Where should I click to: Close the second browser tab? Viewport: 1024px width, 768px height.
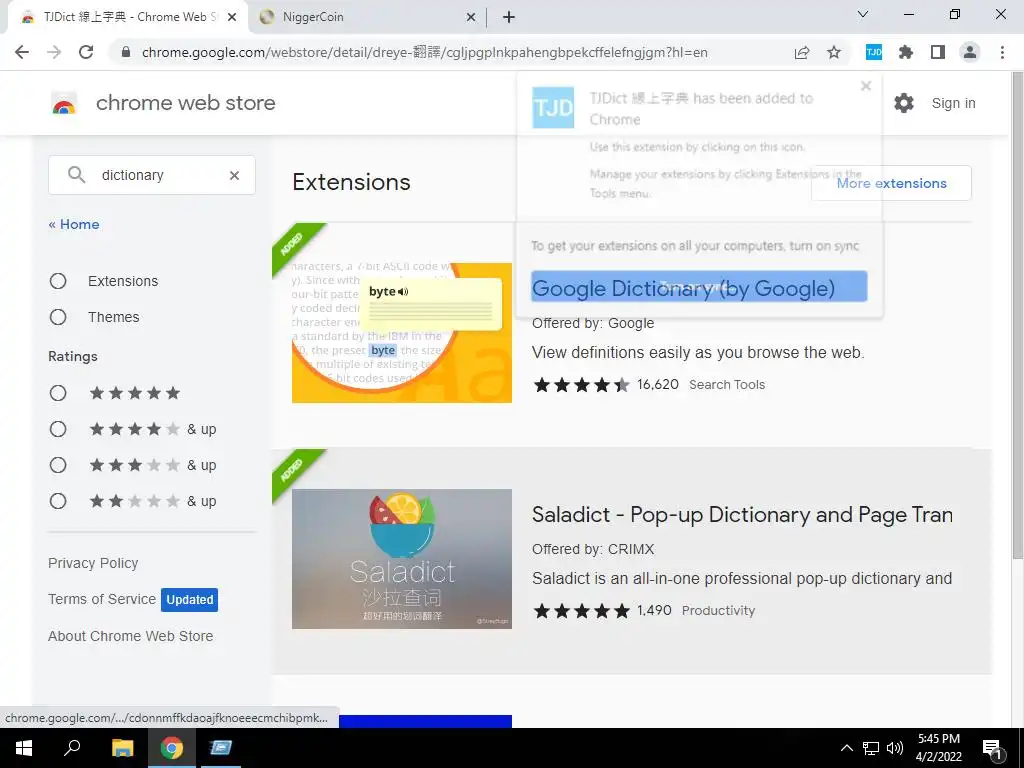tap(471, 17)
